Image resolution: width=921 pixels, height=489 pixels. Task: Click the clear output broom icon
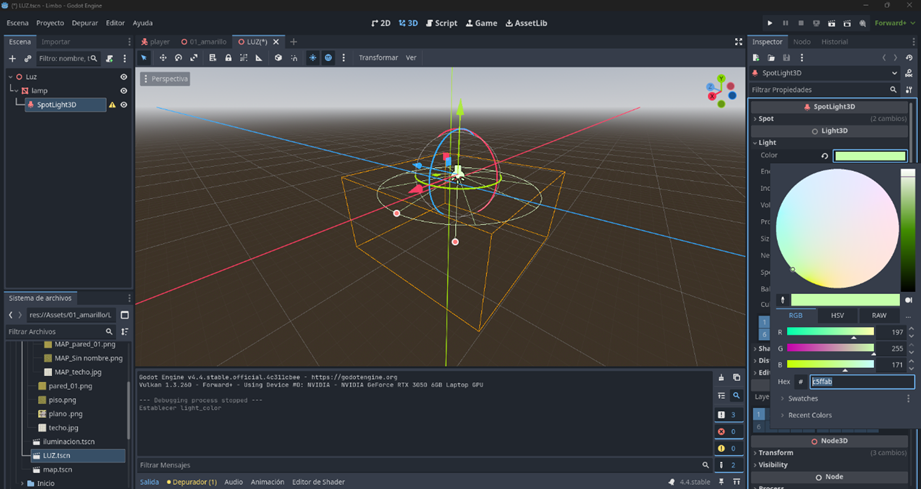(721, 378)
